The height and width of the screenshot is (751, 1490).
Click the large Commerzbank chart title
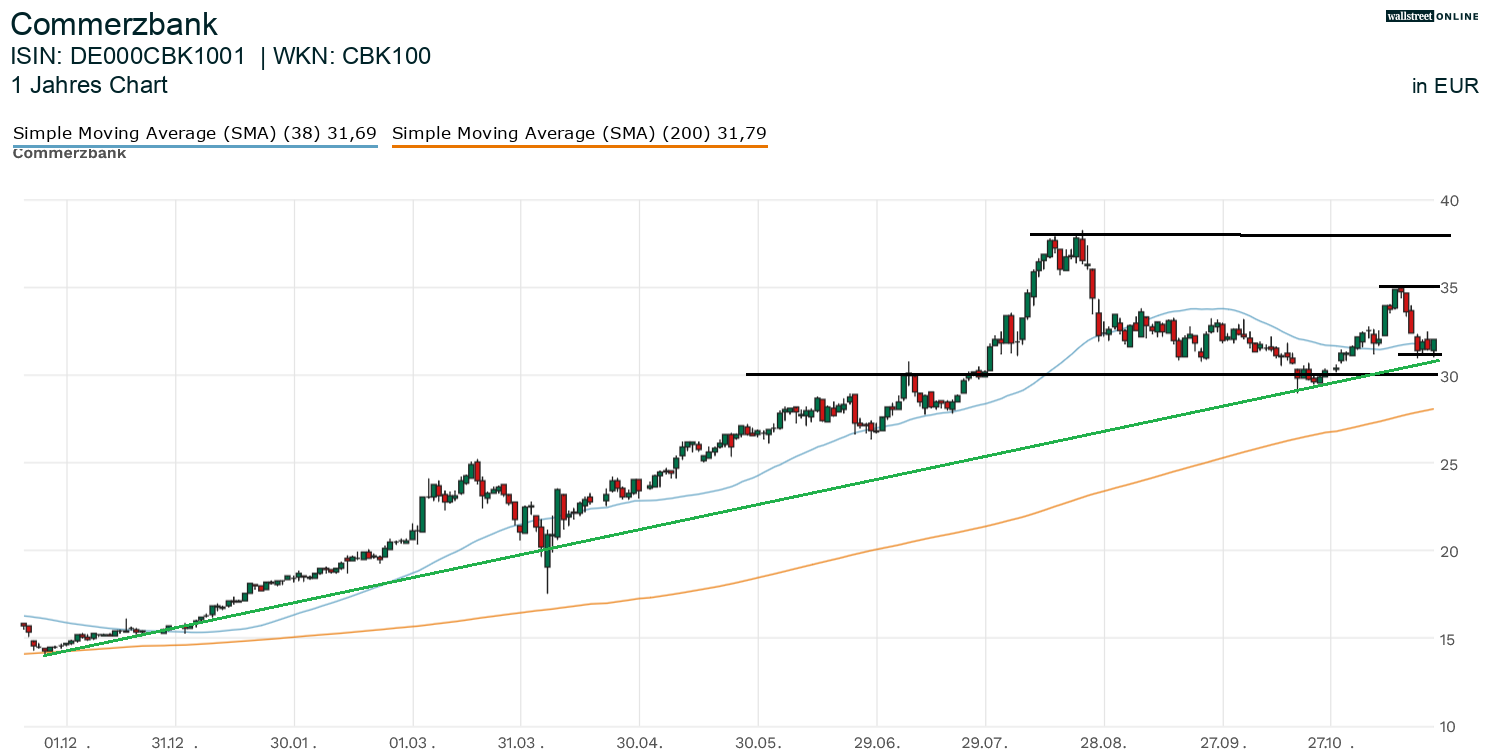[x=114, y=24]
